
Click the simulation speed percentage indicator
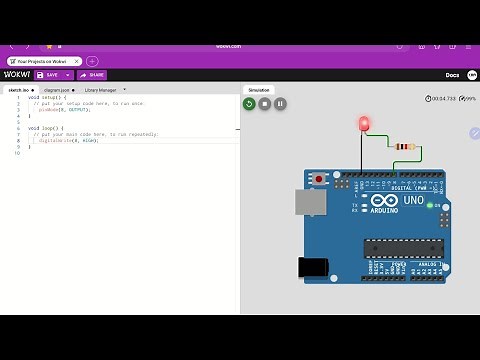click(467, 99)
